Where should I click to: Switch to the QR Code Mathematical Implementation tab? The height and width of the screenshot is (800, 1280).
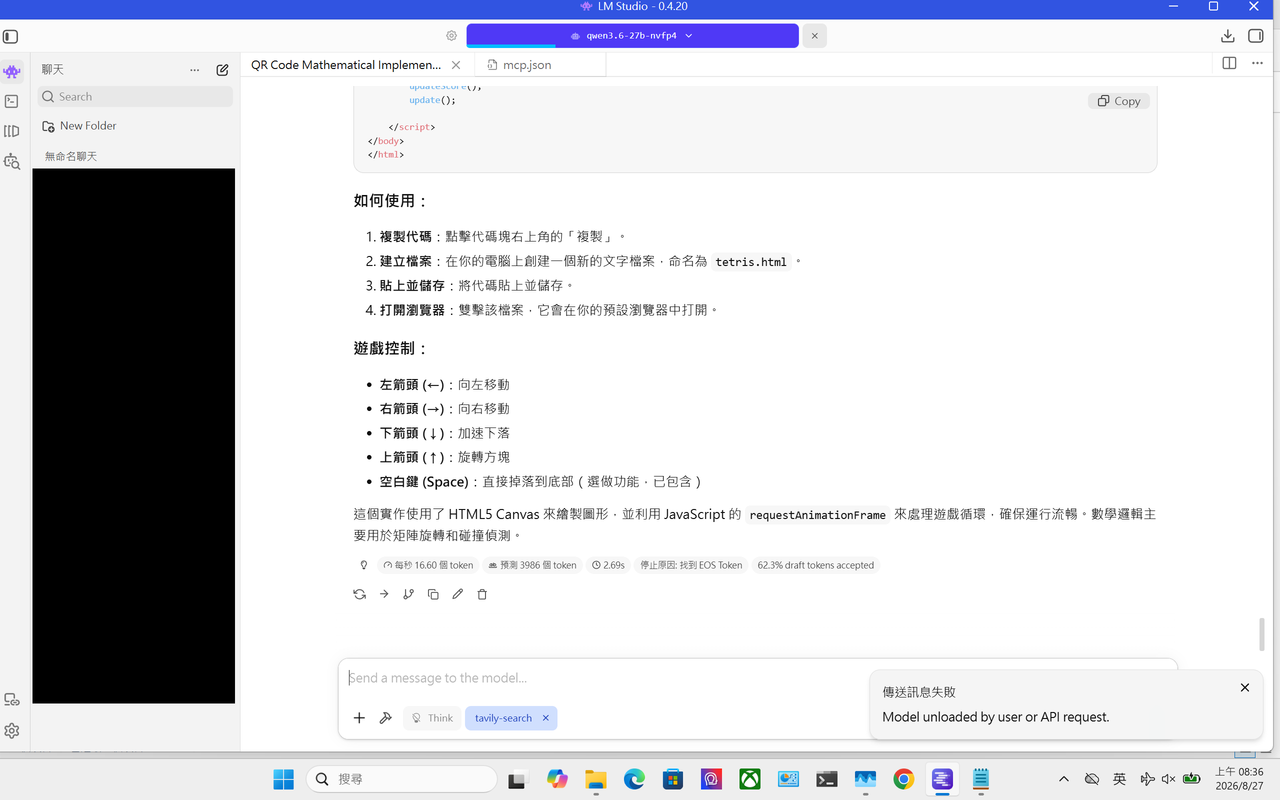pyautogui.click(x=346, y=64)
